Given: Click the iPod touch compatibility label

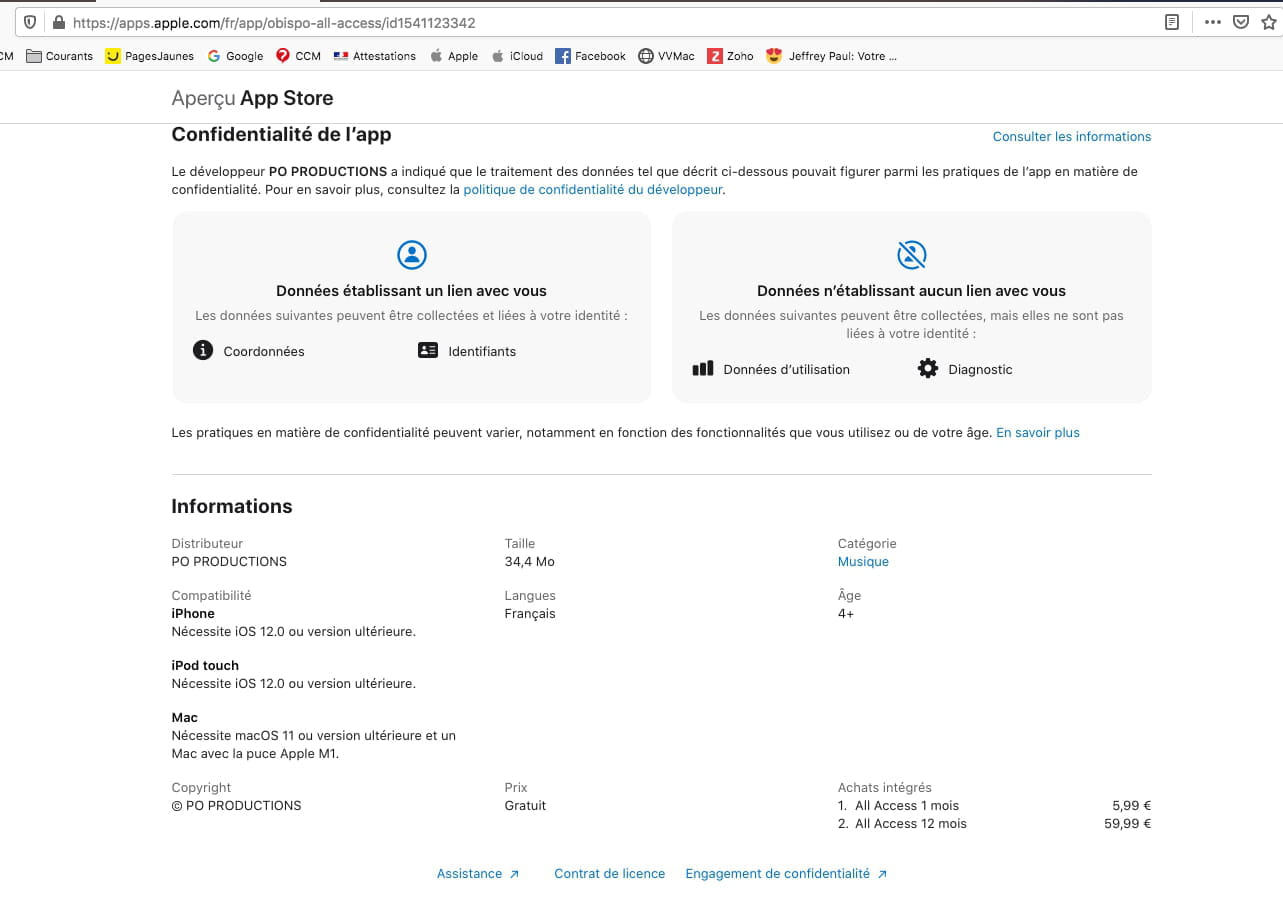Looking at the screenshot, I should click(x=205, y=666).
